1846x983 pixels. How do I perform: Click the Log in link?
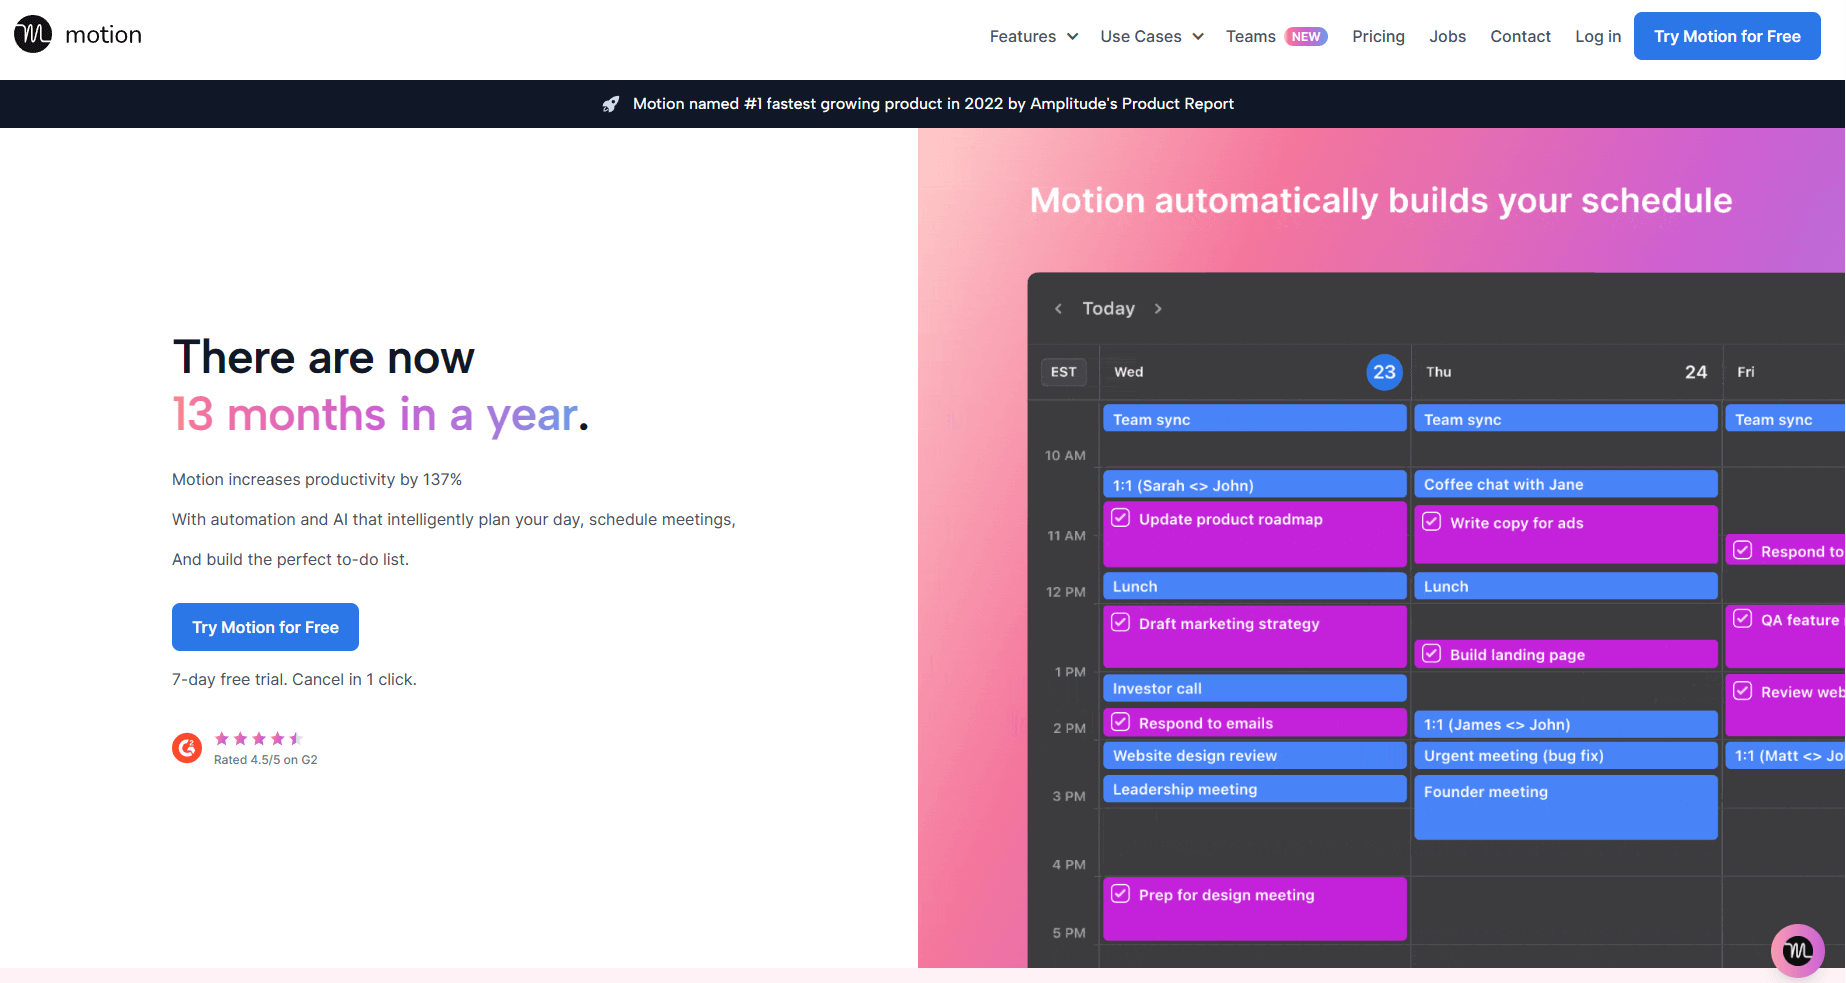click(1597, 36)
